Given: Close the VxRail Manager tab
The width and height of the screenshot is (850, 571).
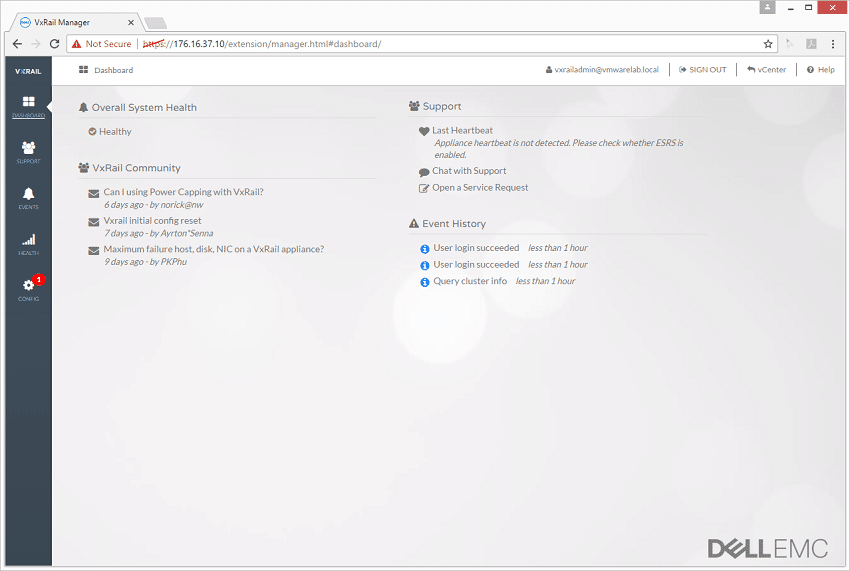Looking at the screenshot, I should tap(131, 22).
